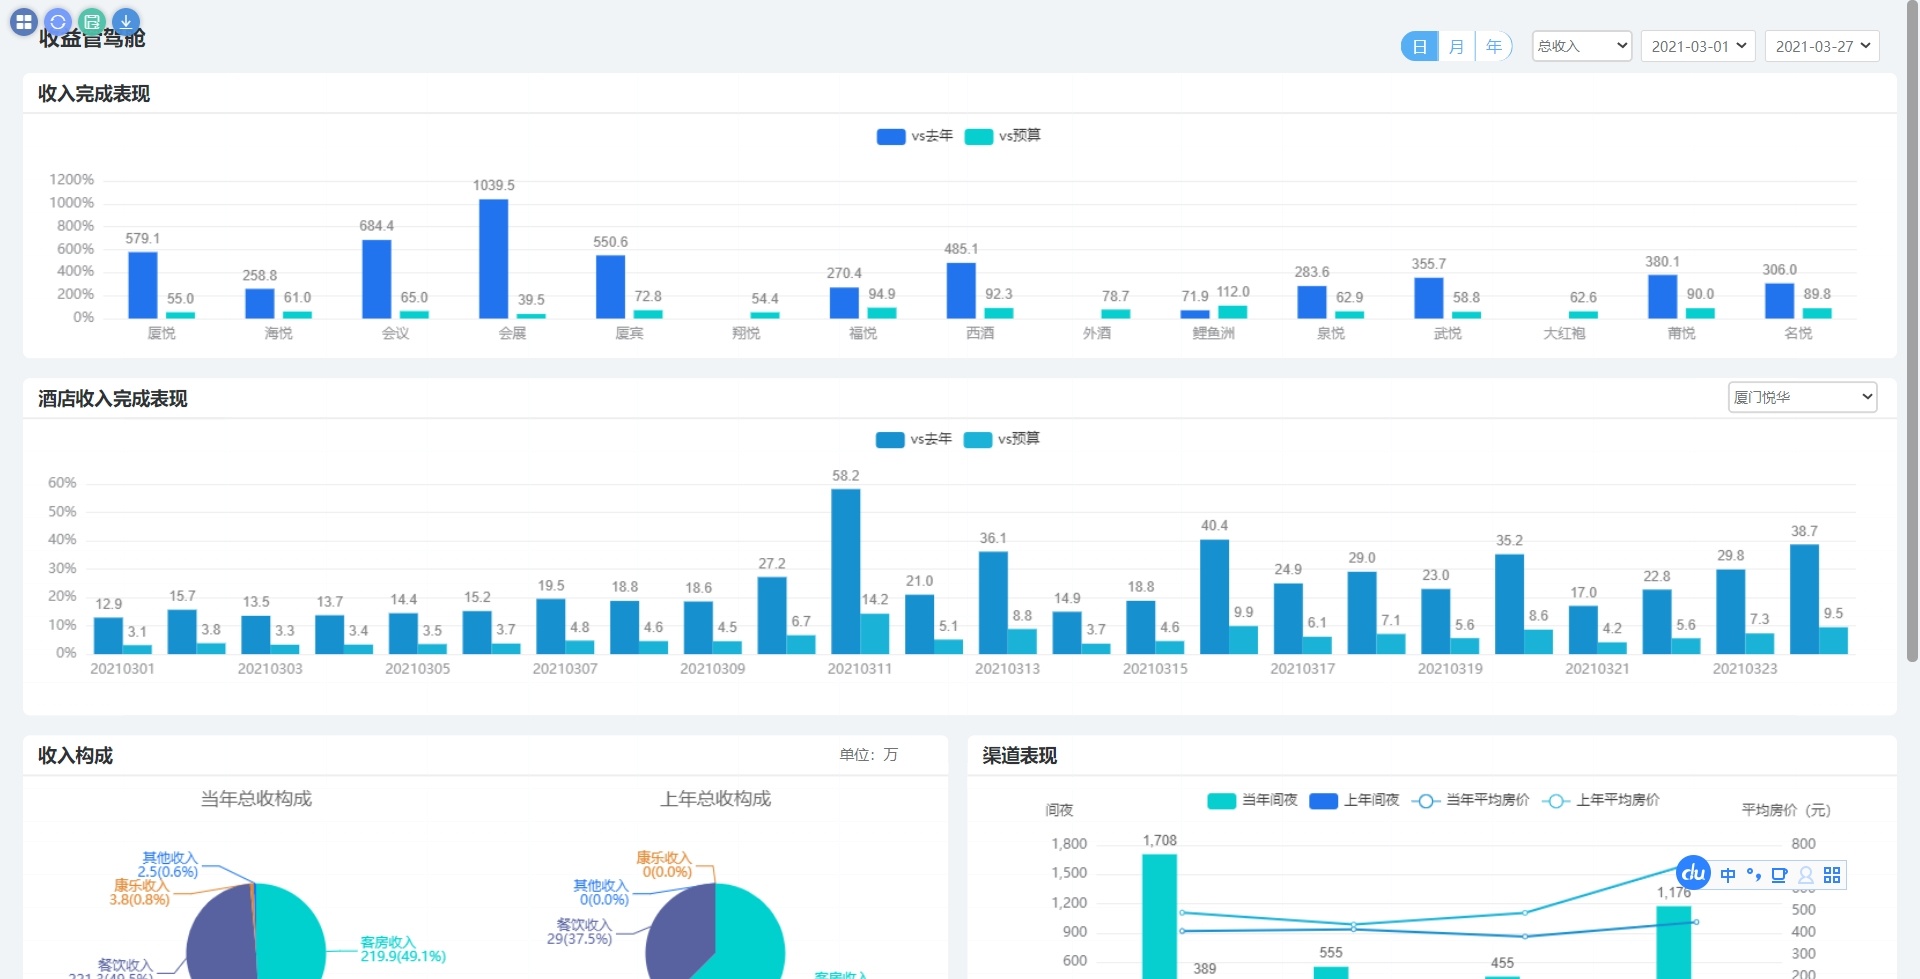
Task: Click the circular refresh icon
Action: [x=58, y=21]
